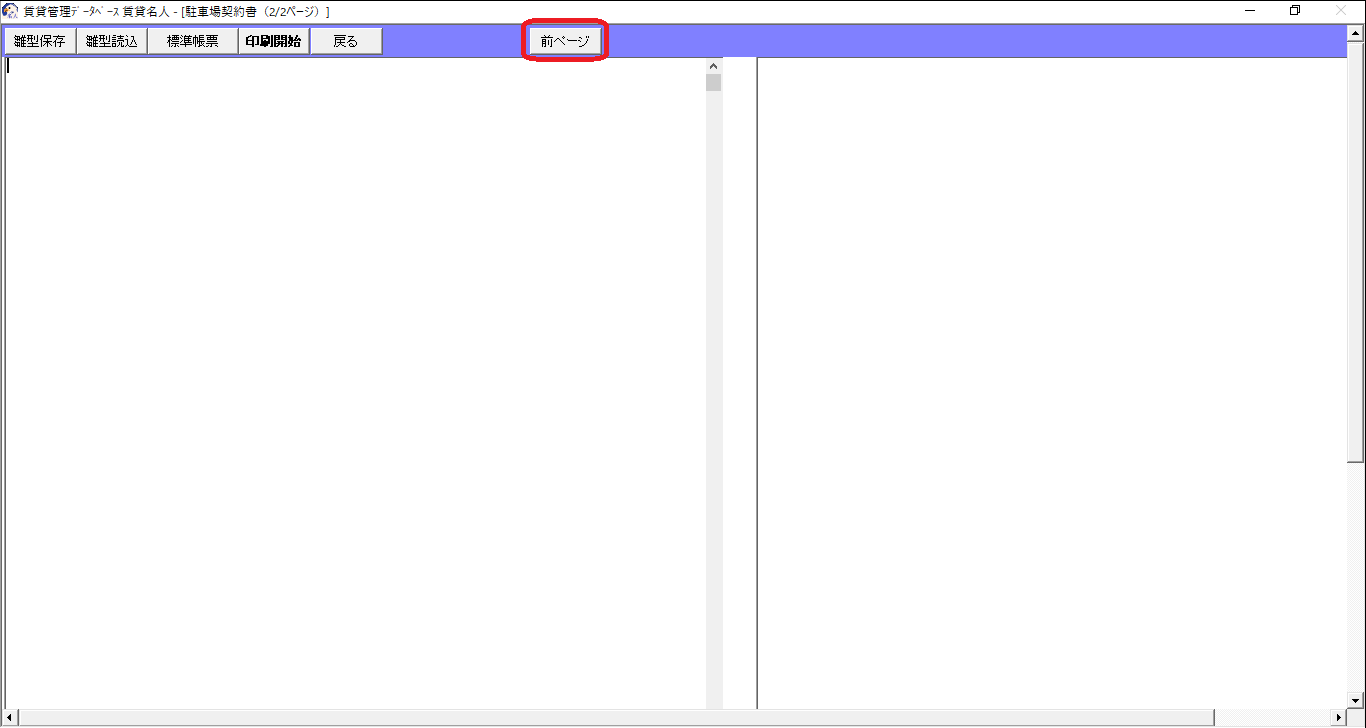Click right arrow of horizontal scrollbar
Viewport: 1366px width, 728px height.
1340,718
